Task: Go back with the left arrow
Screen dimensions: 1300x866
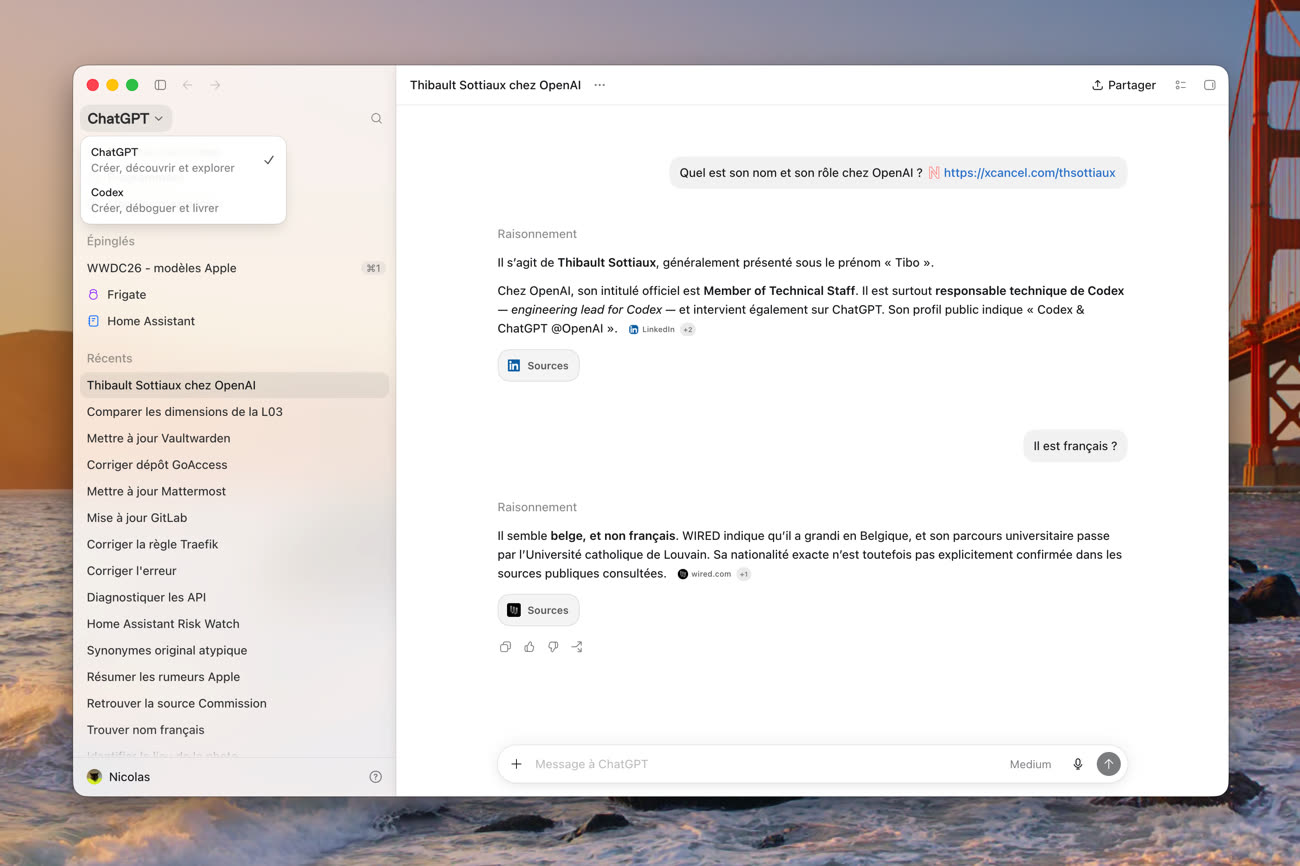Action: pyautogui.click(x=187, y=85)
